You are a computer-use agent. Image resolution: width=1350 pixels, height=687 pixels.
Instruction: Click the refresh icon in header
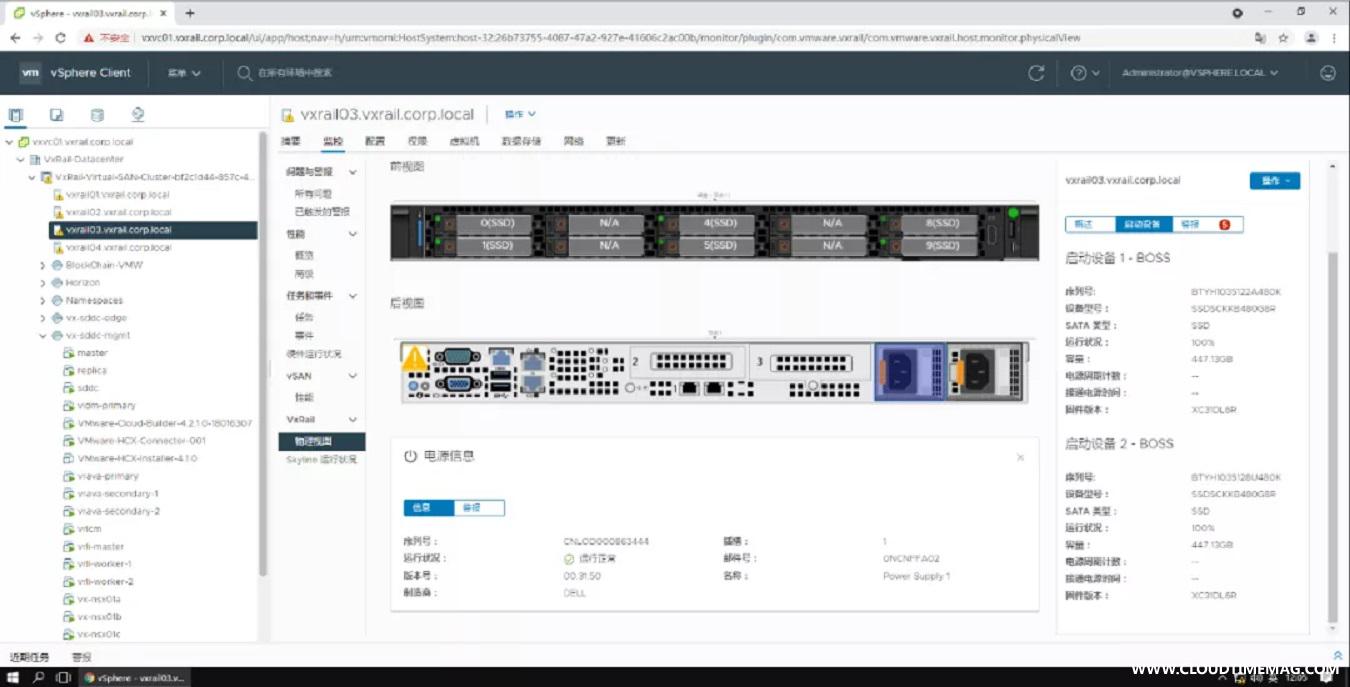[1036, 73]
